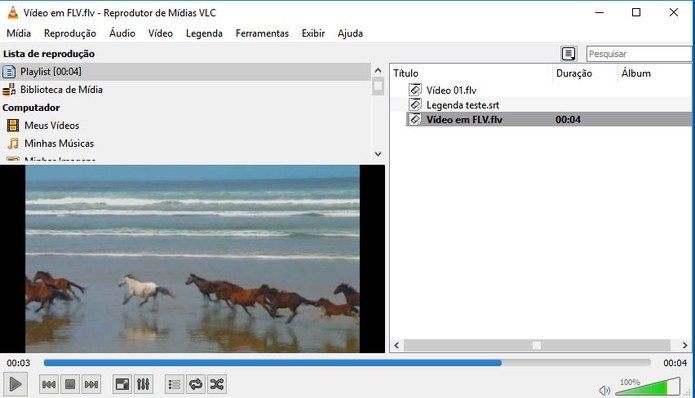Select Playlist [00:04] in sidebar
This screenshot has width=695, height=398.
tap(185, 72)
